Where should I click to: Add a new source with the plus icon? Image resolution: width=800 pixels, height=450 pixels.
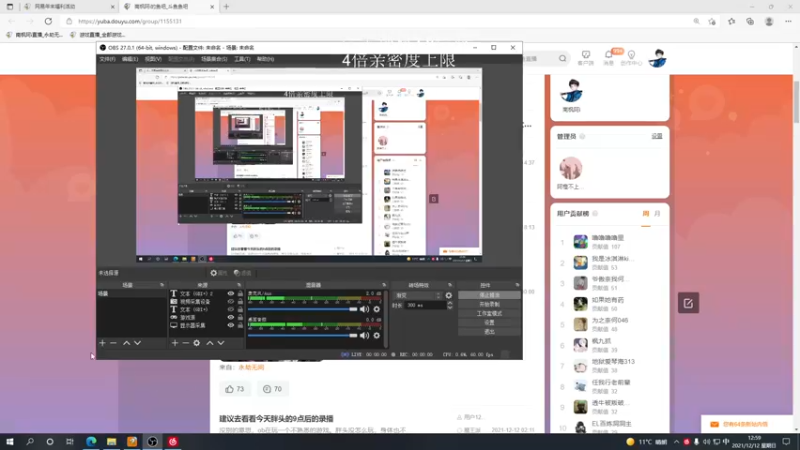(x=174, y=343)
